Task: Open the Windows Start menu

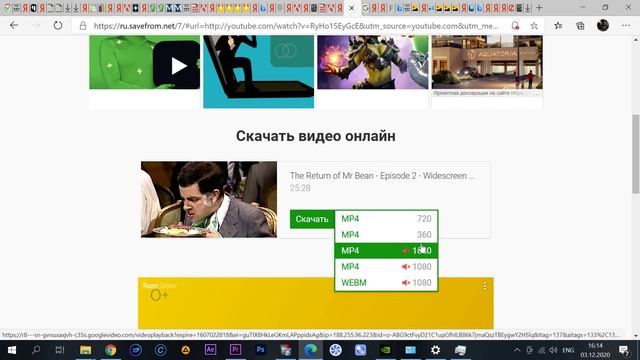Action: click(12, 350)
